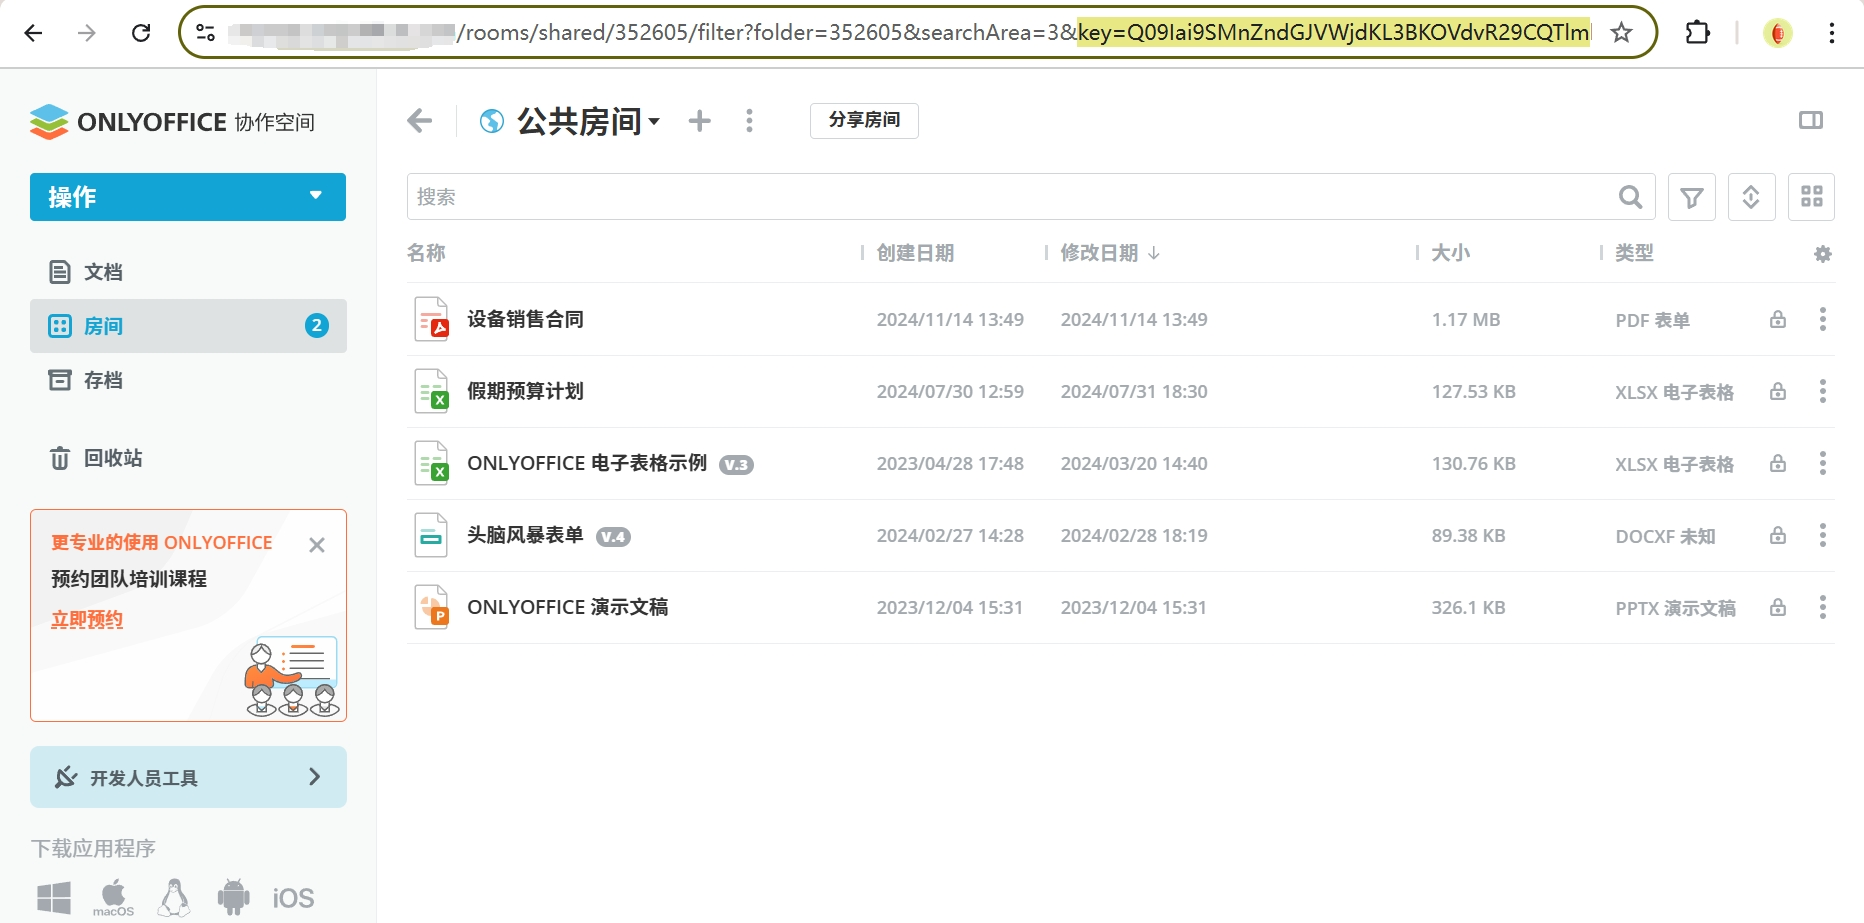The height and width of the screenshot is (923, 1864).
Task: Click the browser back arrow
Action: point(33,33)
